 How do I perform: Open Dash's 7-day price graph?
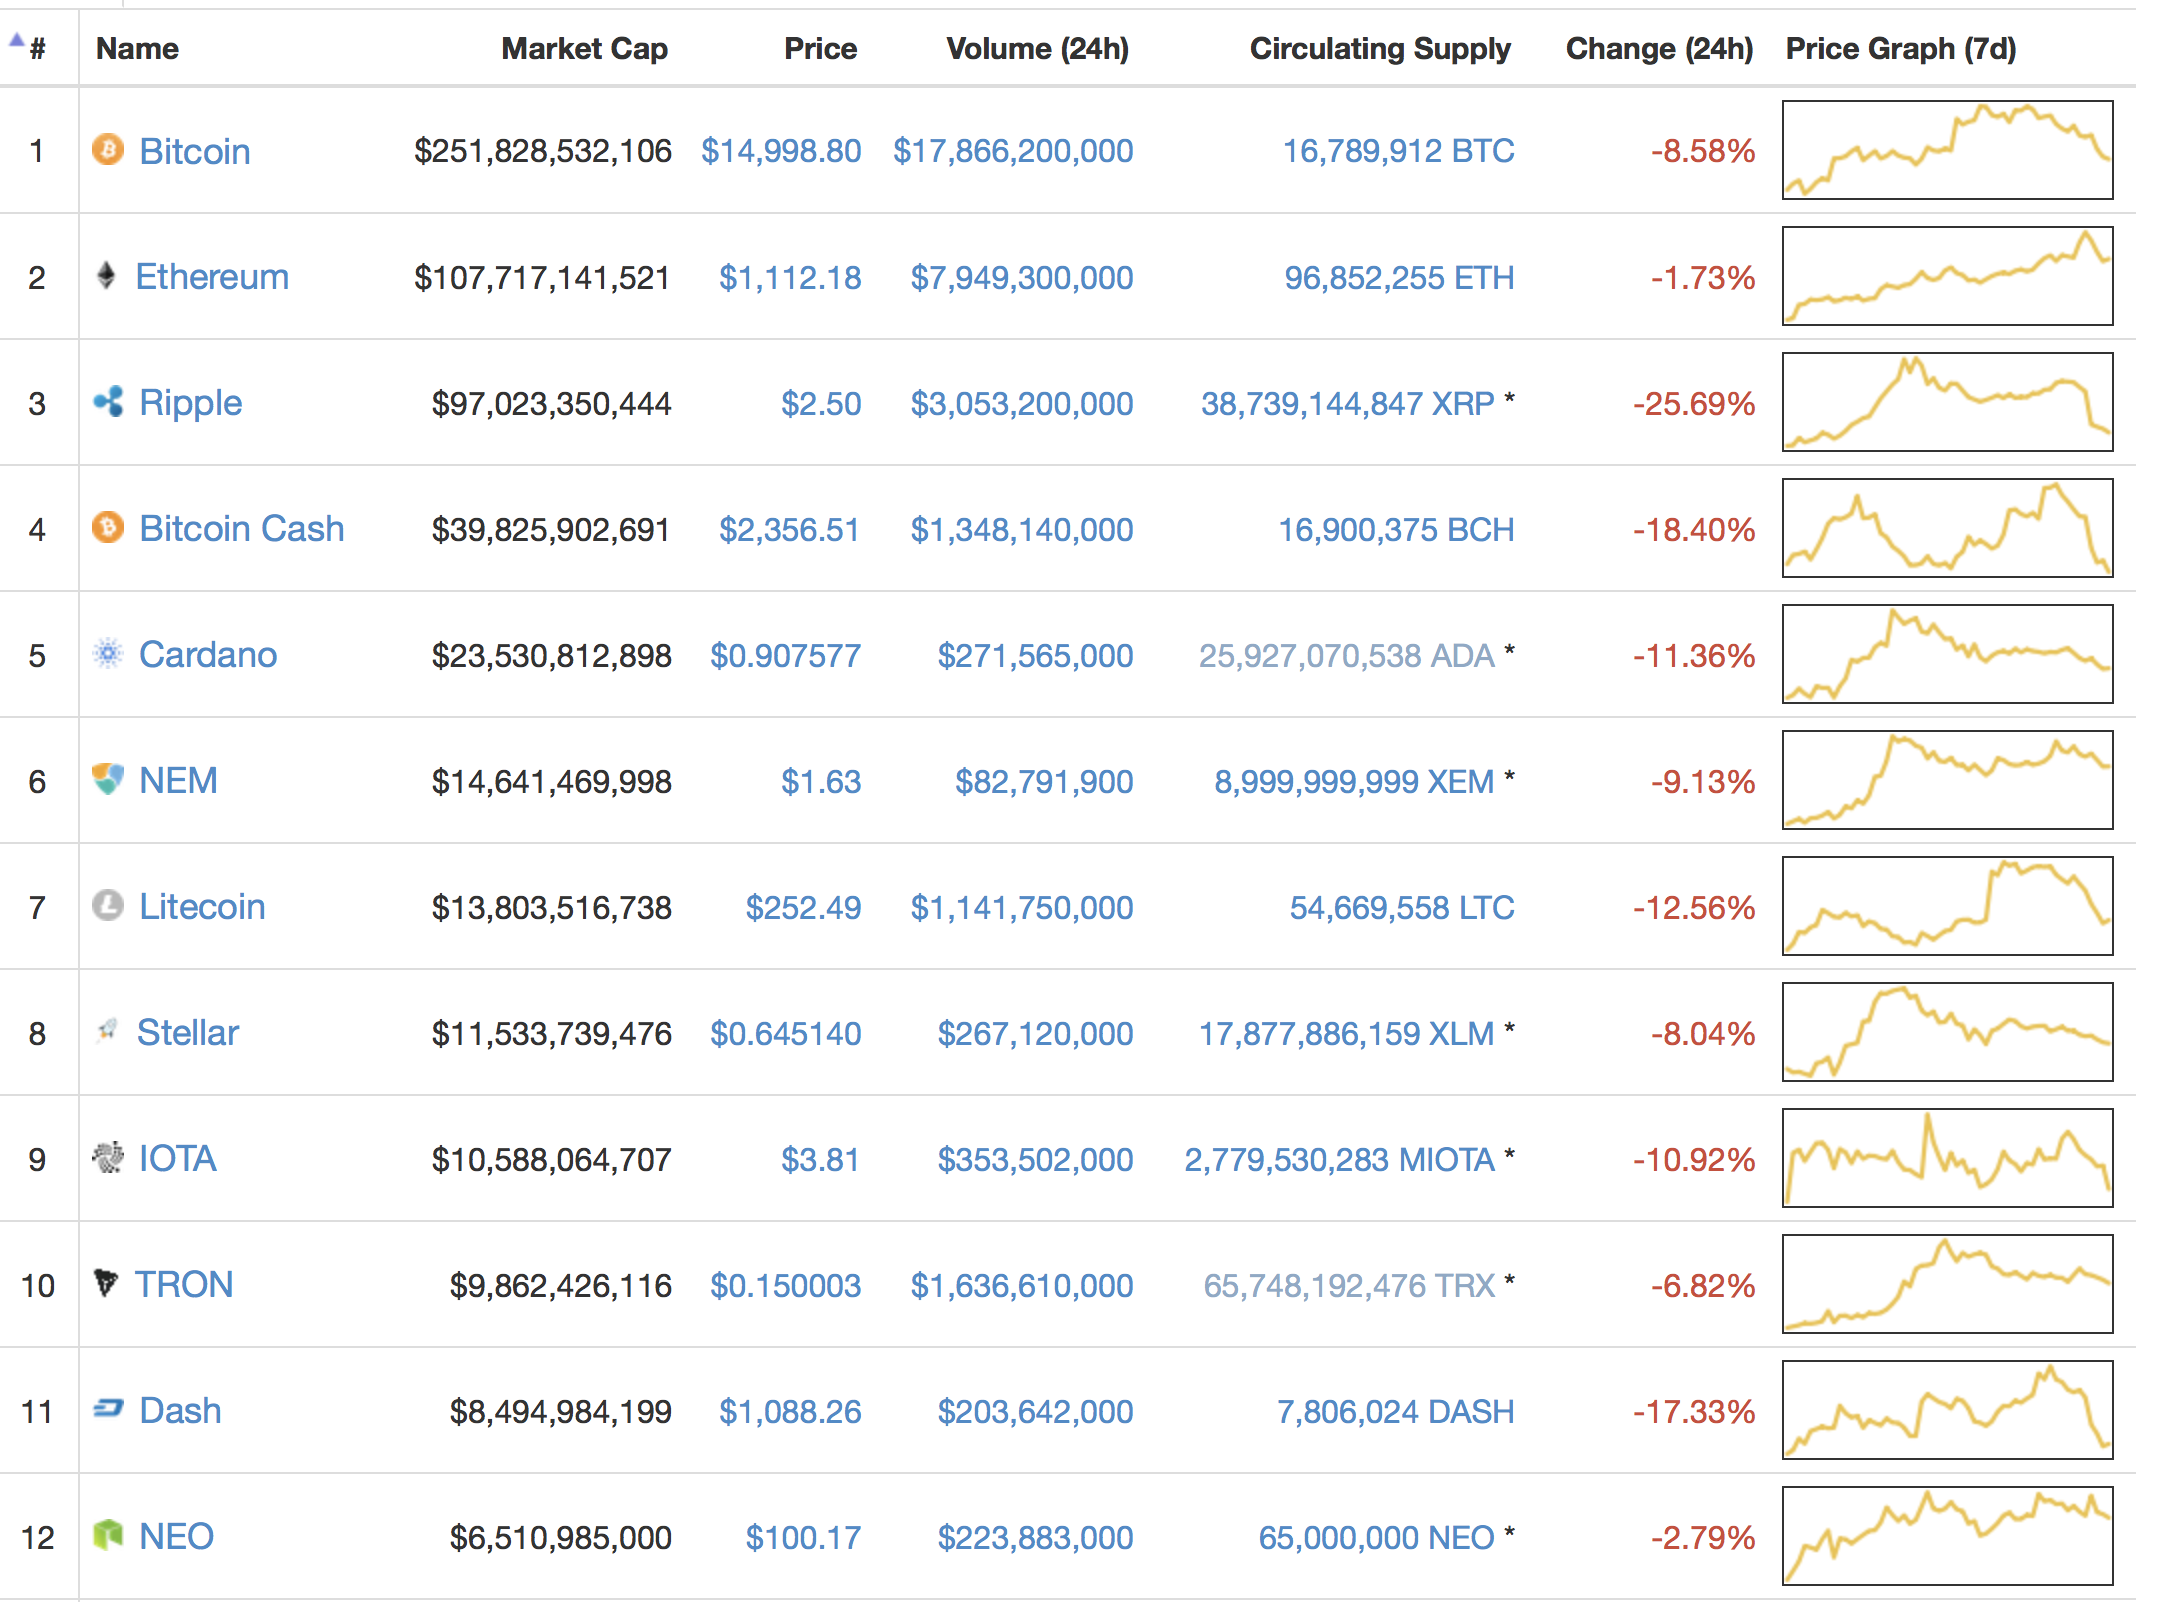point(1947,1410)
